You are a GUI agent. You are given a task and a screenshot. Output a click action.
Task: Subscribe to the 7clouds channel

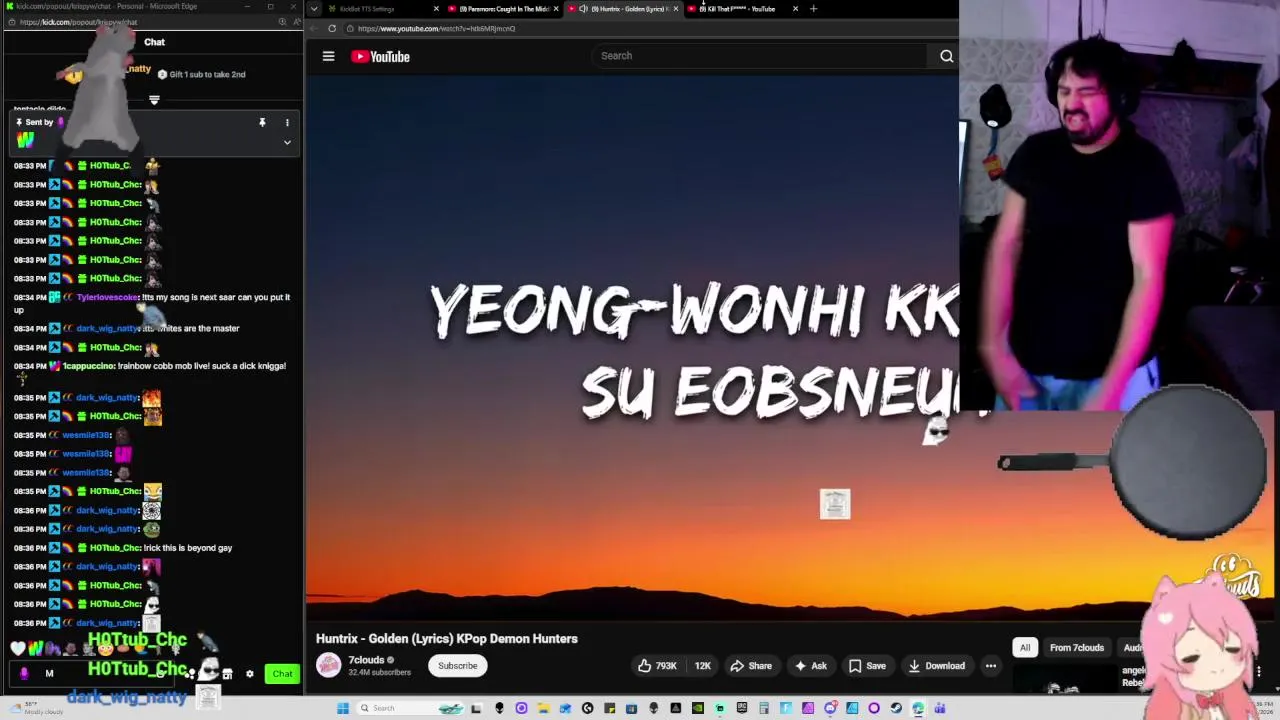[458, 666]
